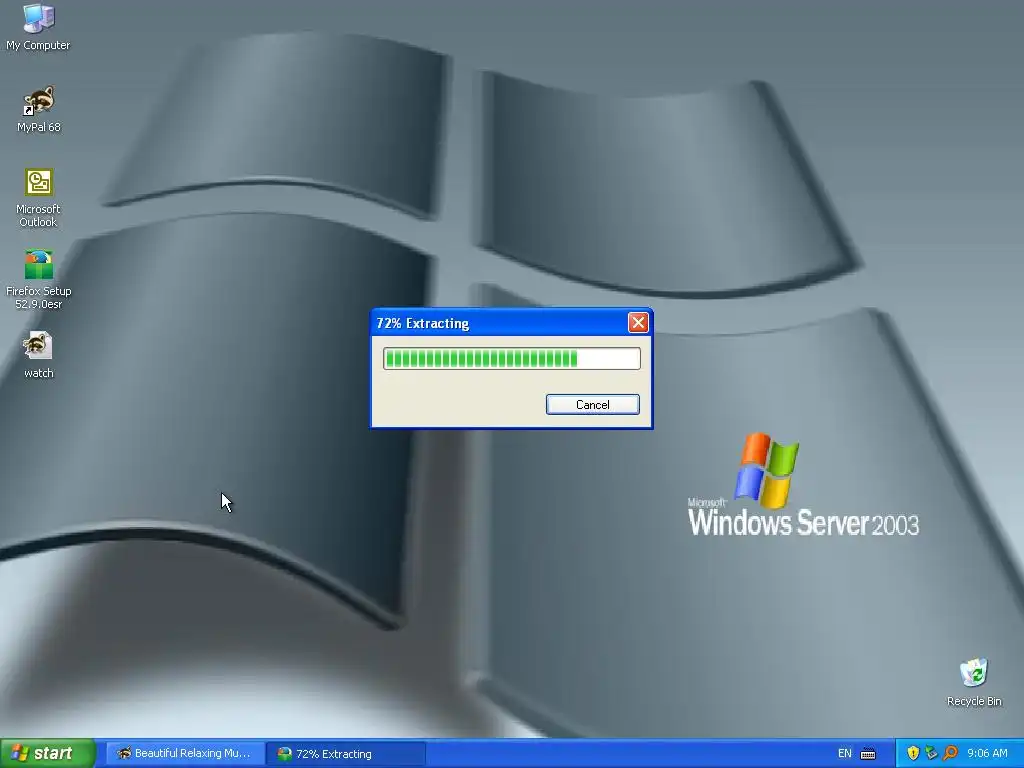Screen dimensions: 1024x768
Task: Activate the 72% Extracting taskbar button
Action: click(346, 754)
